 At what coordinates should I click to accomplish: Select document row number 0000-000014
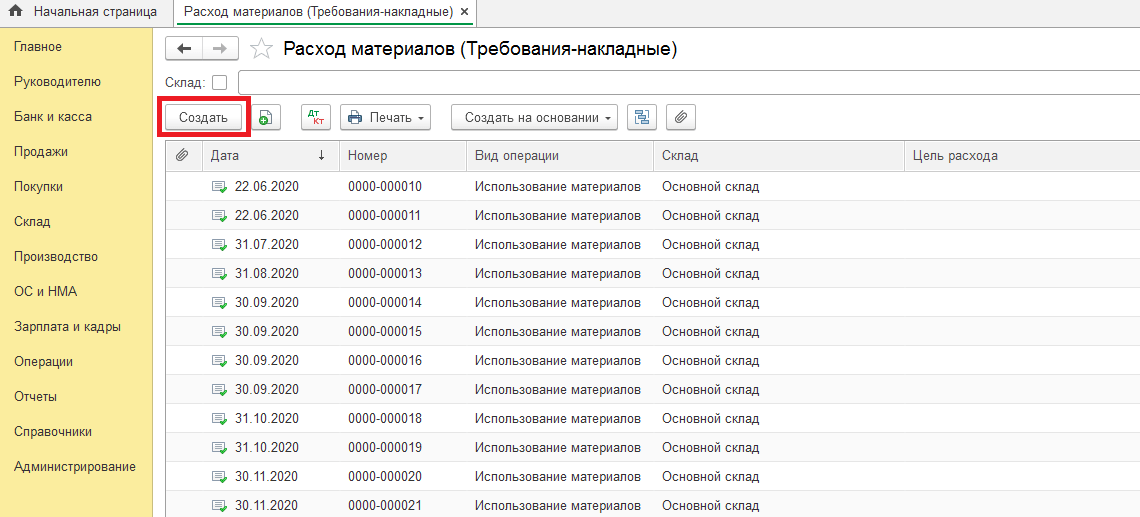385,302
